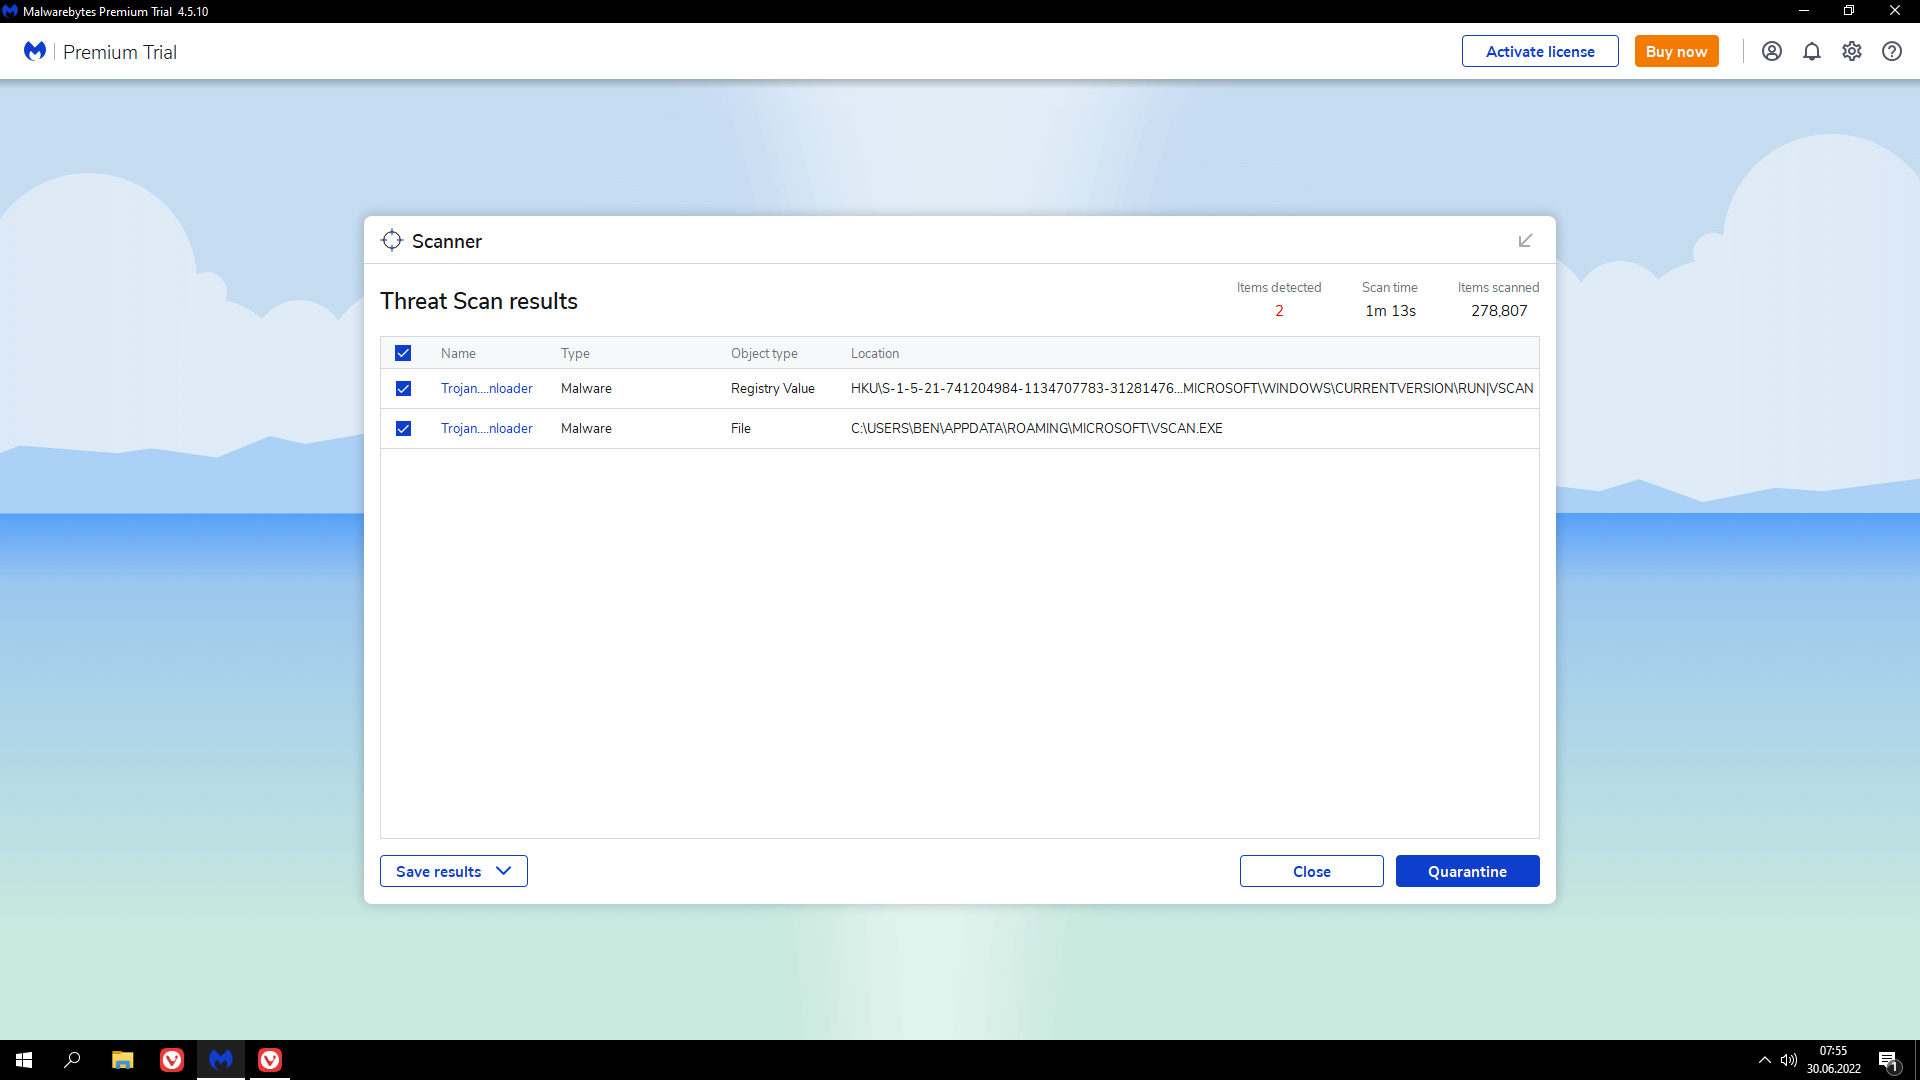The width and height of the screenshot is (1920, 1080).
Task: Open the Trojan downloader link for the registry entry
Action: [x=486, y=388]
